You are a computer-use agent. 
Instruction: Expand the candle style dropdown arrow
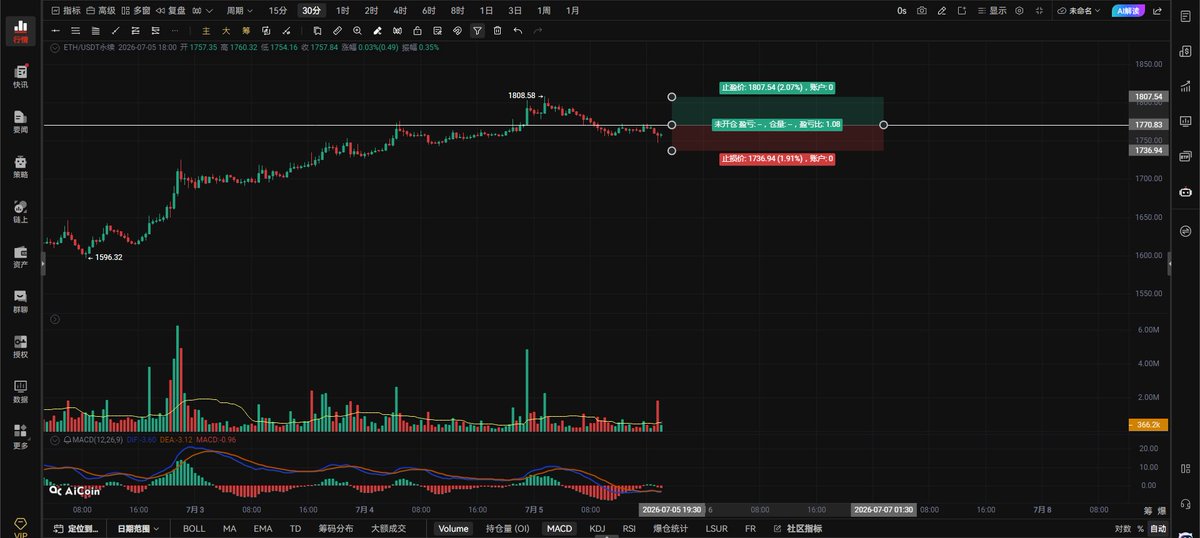pyautogui.click(x=209, y=11)
